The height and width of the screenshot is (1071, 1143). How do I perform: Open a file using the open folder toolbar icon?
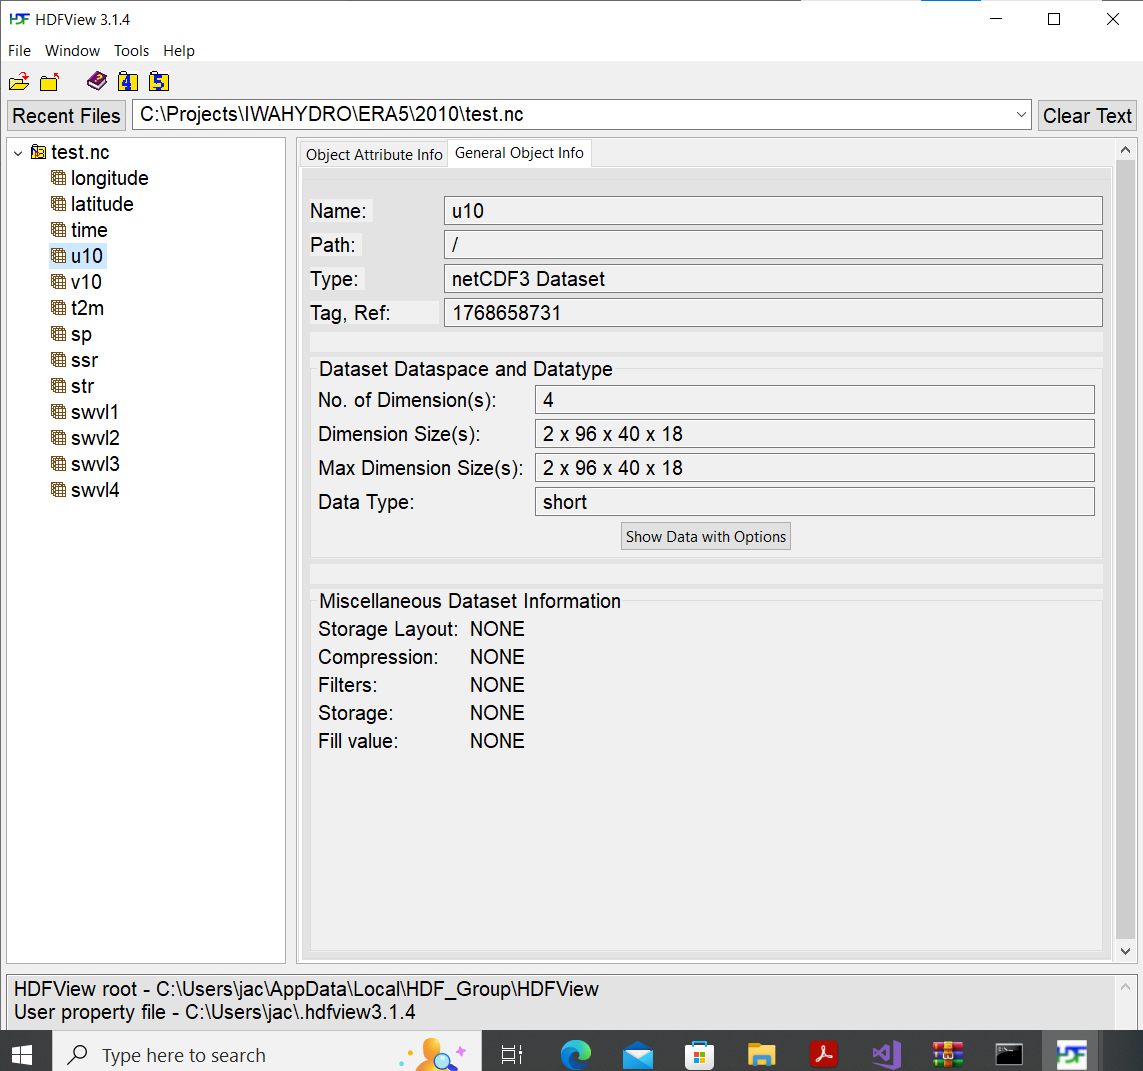(19, 81)
